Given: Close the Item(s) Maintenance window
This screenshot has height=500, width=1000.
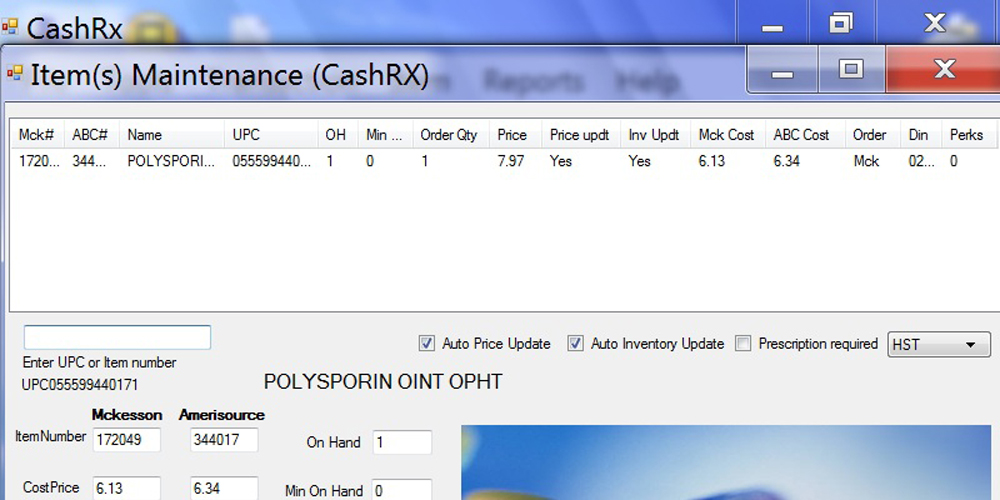Looking at the screenshot, I should point(943,69).
